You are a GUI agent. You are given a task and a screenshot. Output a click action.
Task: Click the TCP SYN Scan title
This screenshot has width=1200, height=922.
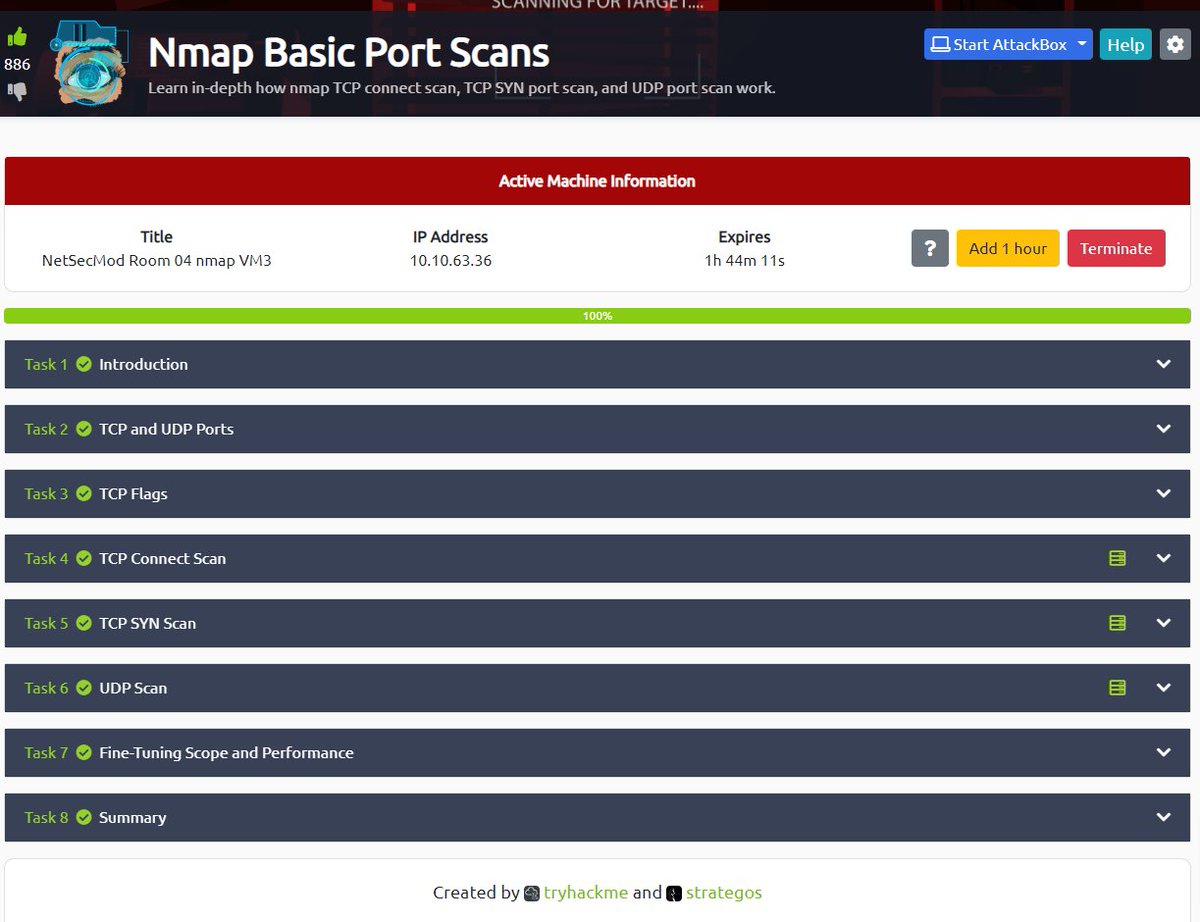tap(147, 623)
